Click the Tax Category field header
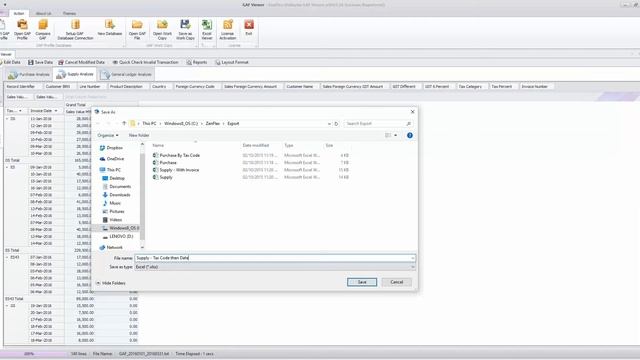 pyautogui.click(x=470, y=87)
